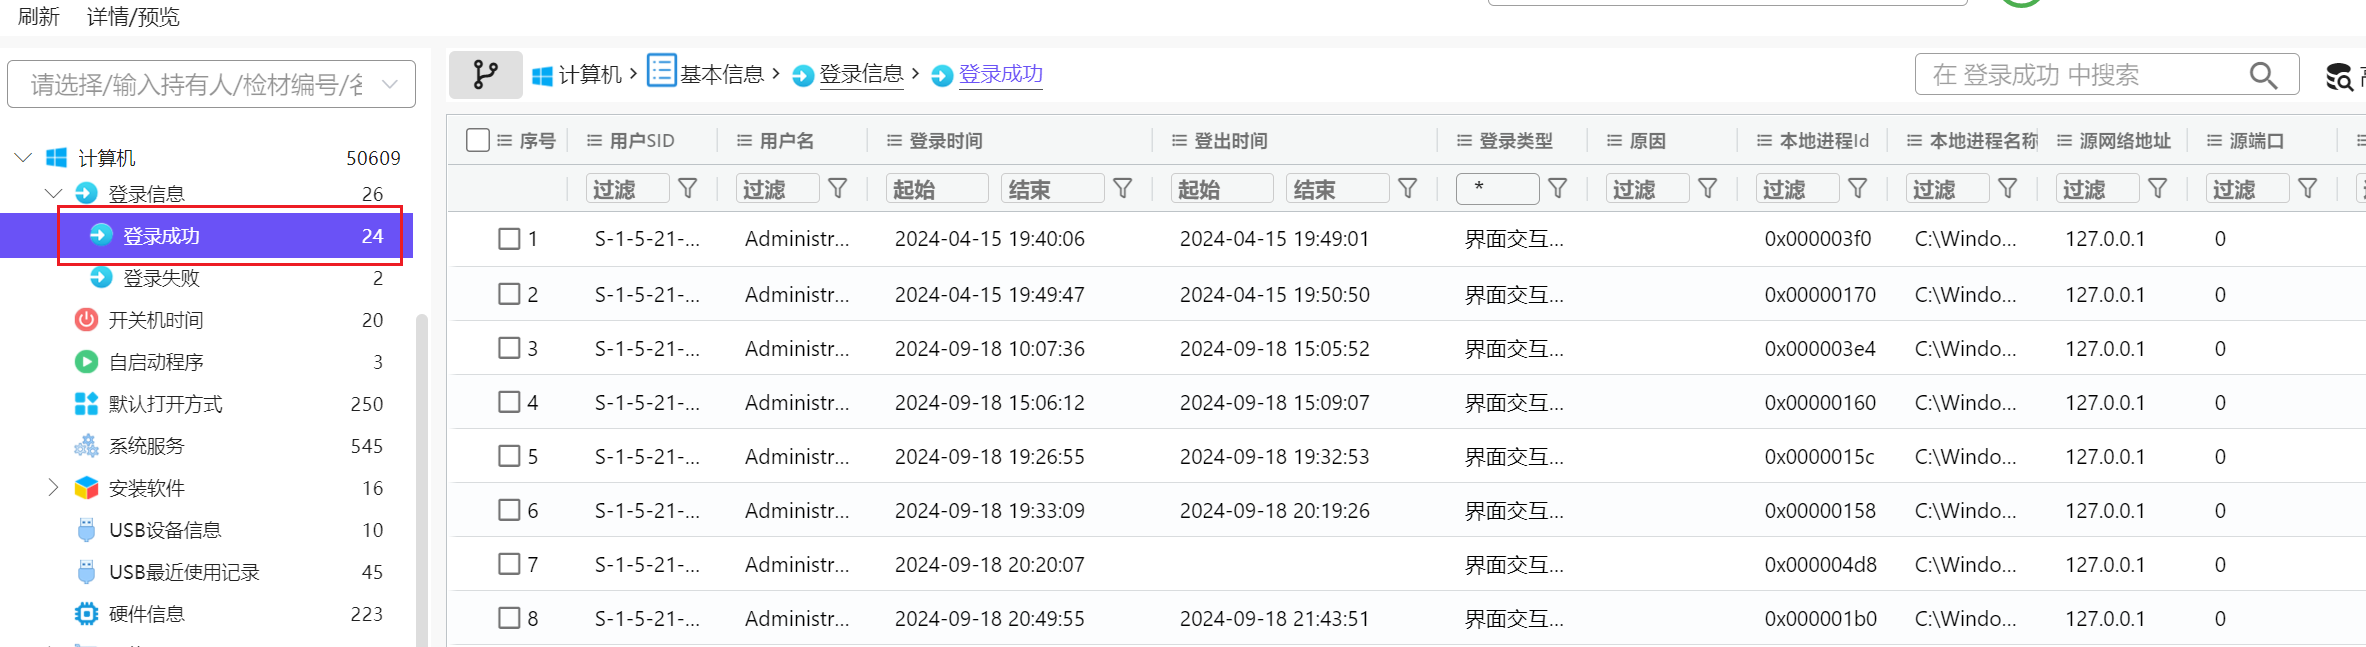The width and height of the screenshot is (2366, 647).
Task: Collapse the 计算机 tree node
Action: tap(24, 158)
